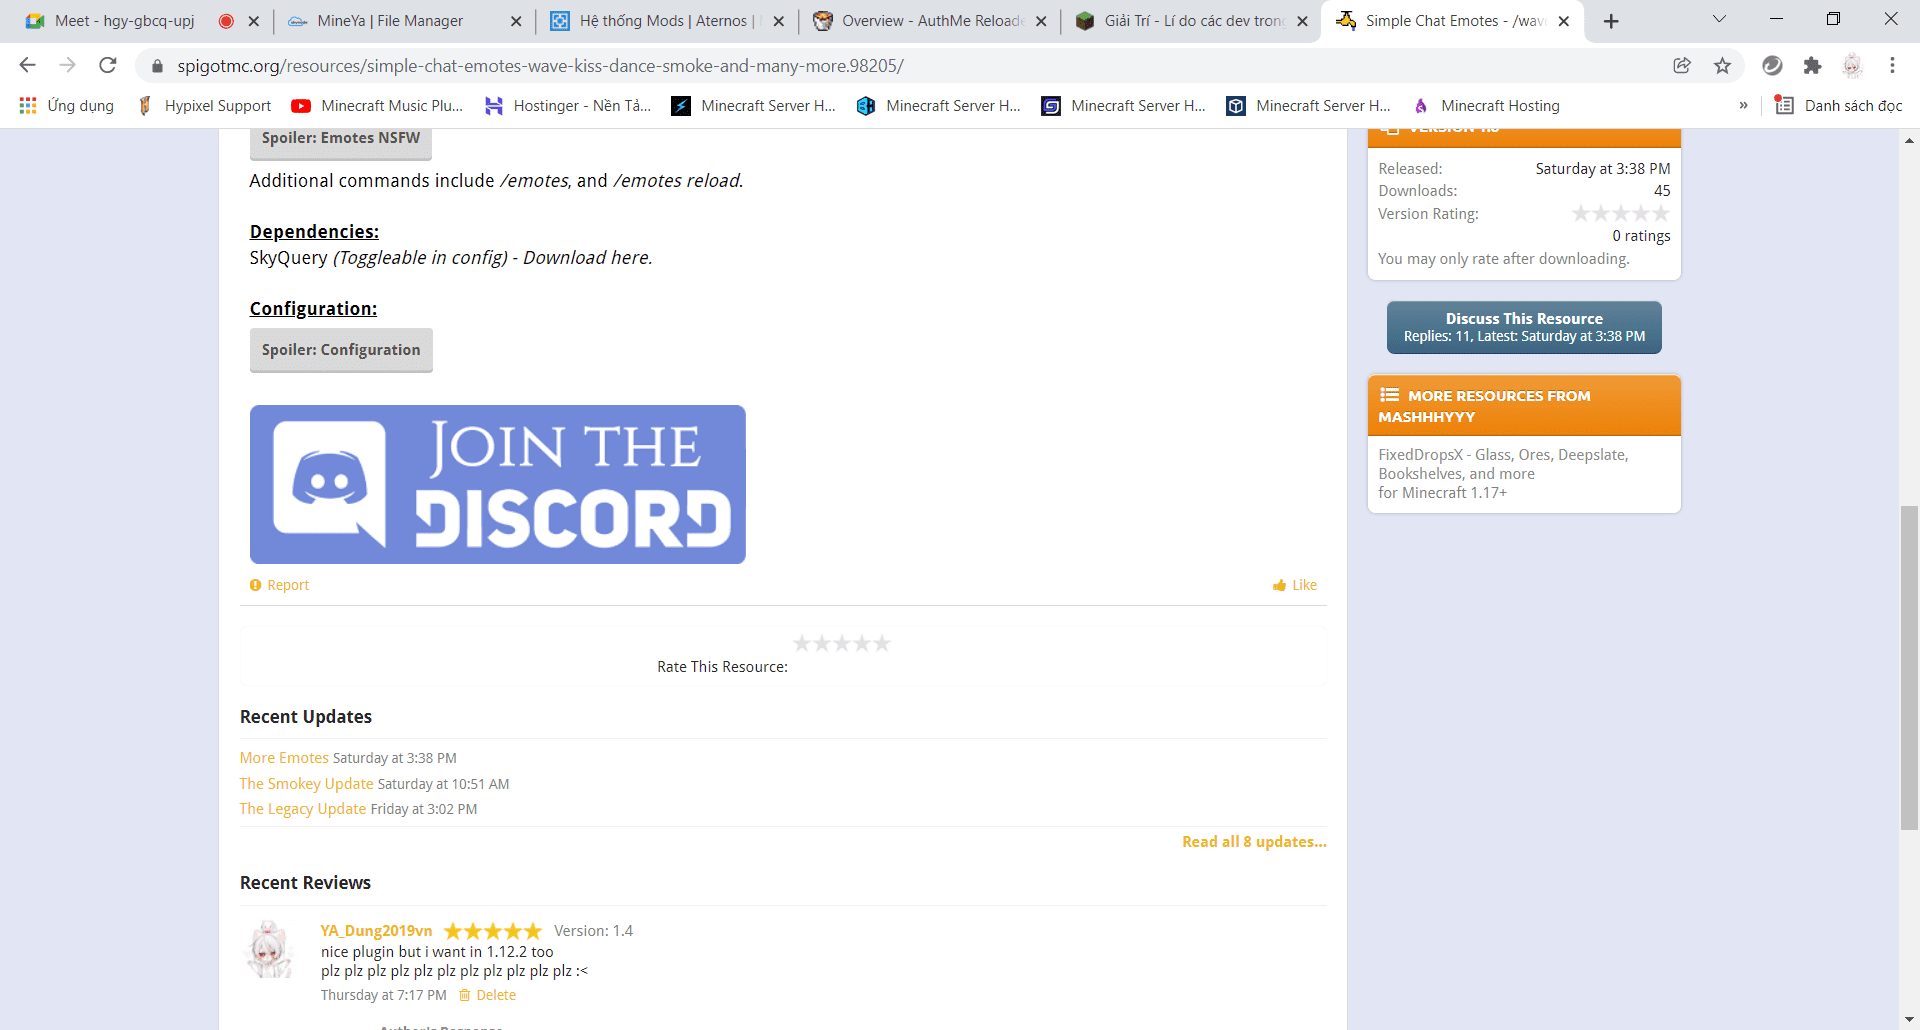Open Chrome menu with three dots
The width and height of the screenshot is (1920, 1030).
[x=1892, y=65]
